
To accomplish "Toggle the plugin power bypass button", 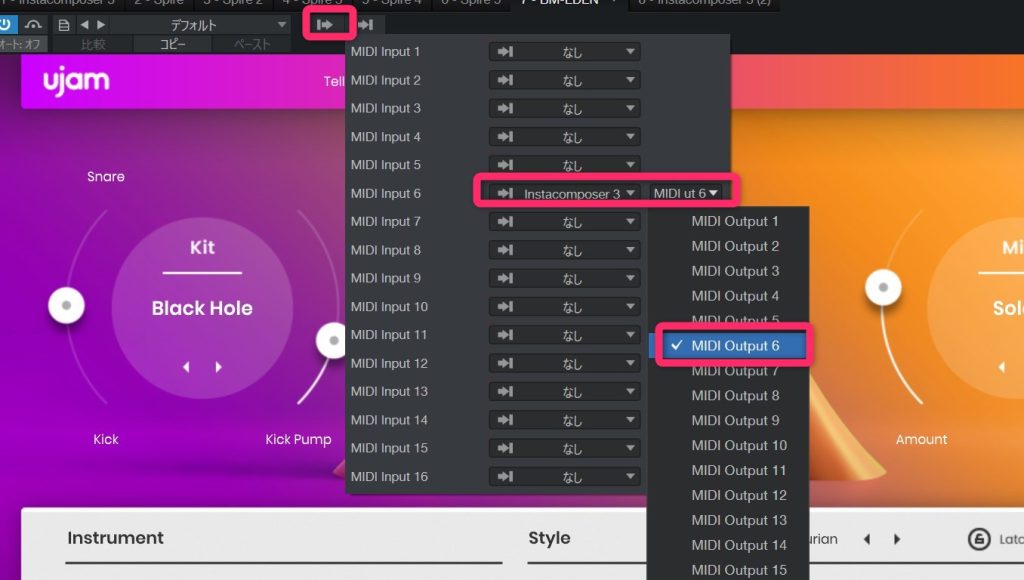I will [x=8, y=24].
